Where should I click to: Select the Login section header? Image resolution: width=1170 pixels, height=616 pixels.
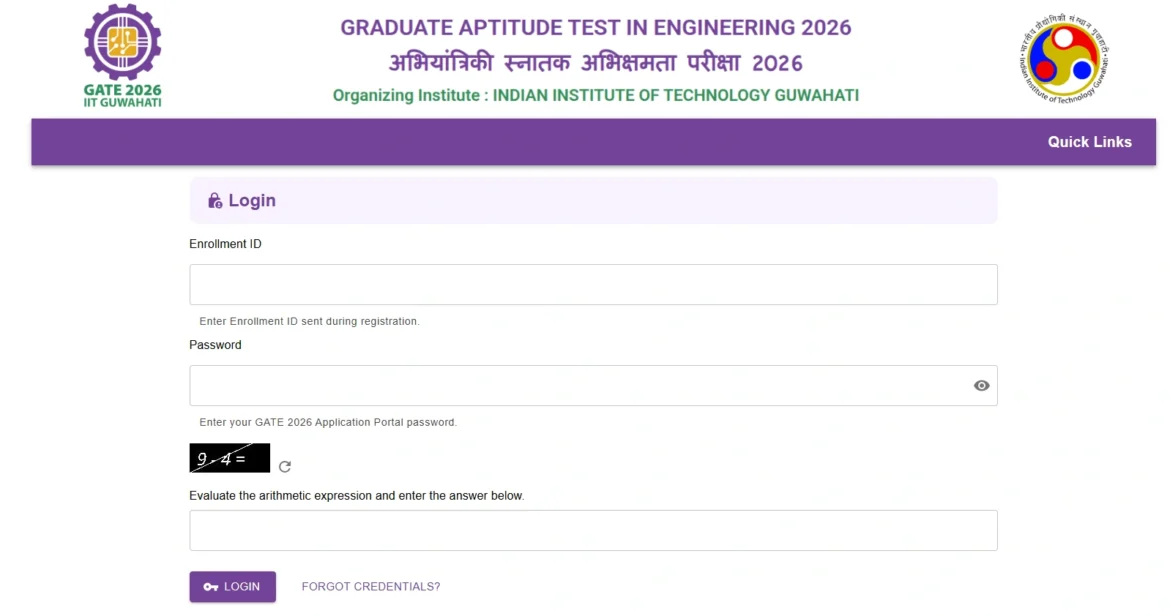click(x=253, y=200)
